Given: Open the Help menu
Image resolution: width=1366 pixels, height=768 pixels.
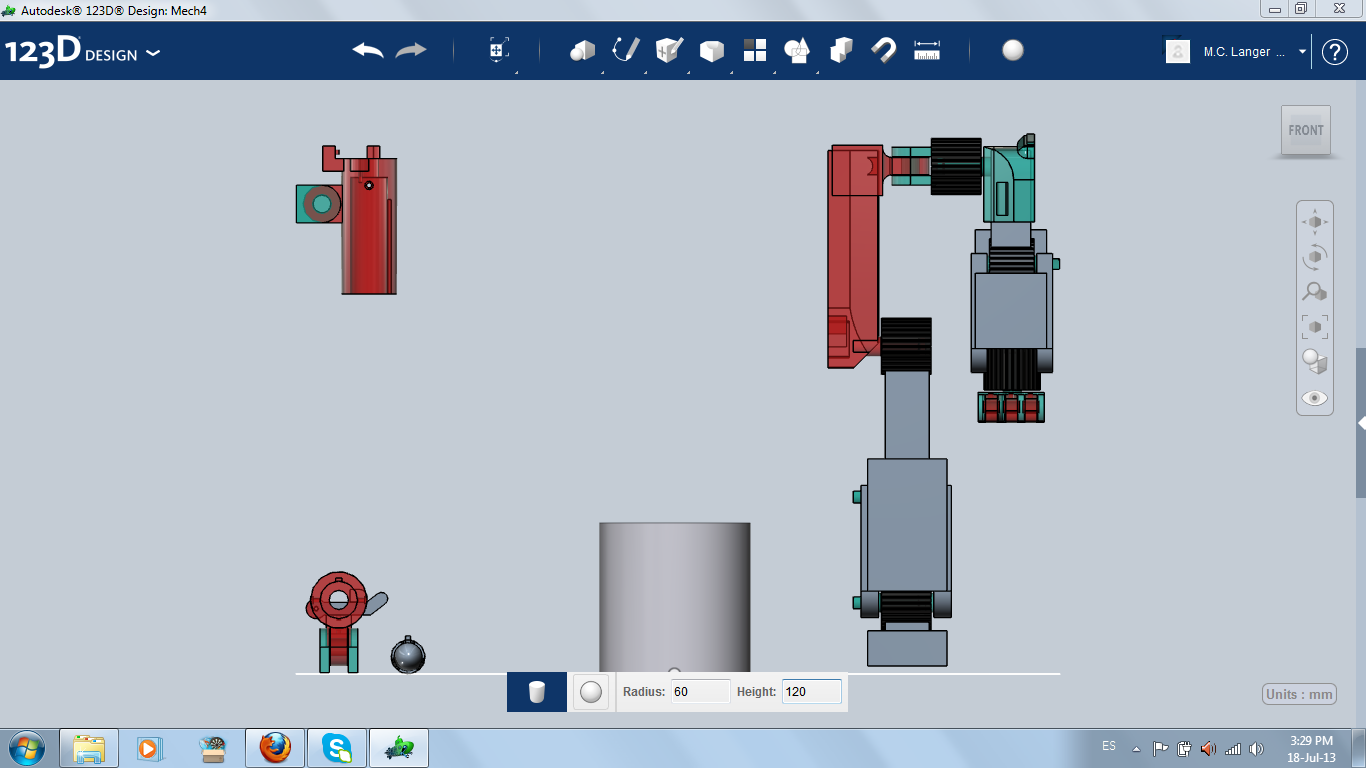Looking at the screenshot, I should (x=1335, y=52).
